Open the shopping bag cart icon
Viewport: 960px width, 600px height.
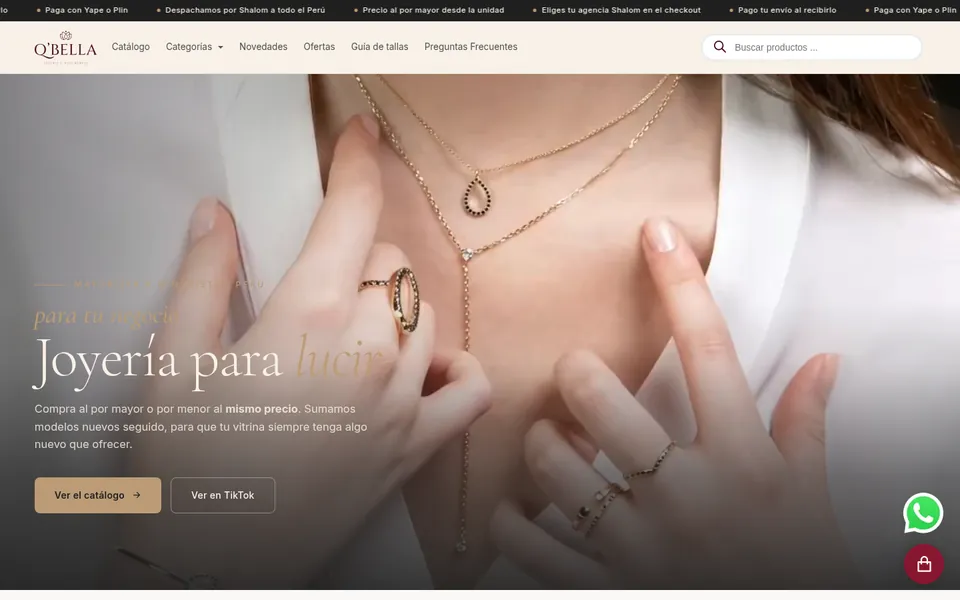pyautogui.click(x=924, y=564)
